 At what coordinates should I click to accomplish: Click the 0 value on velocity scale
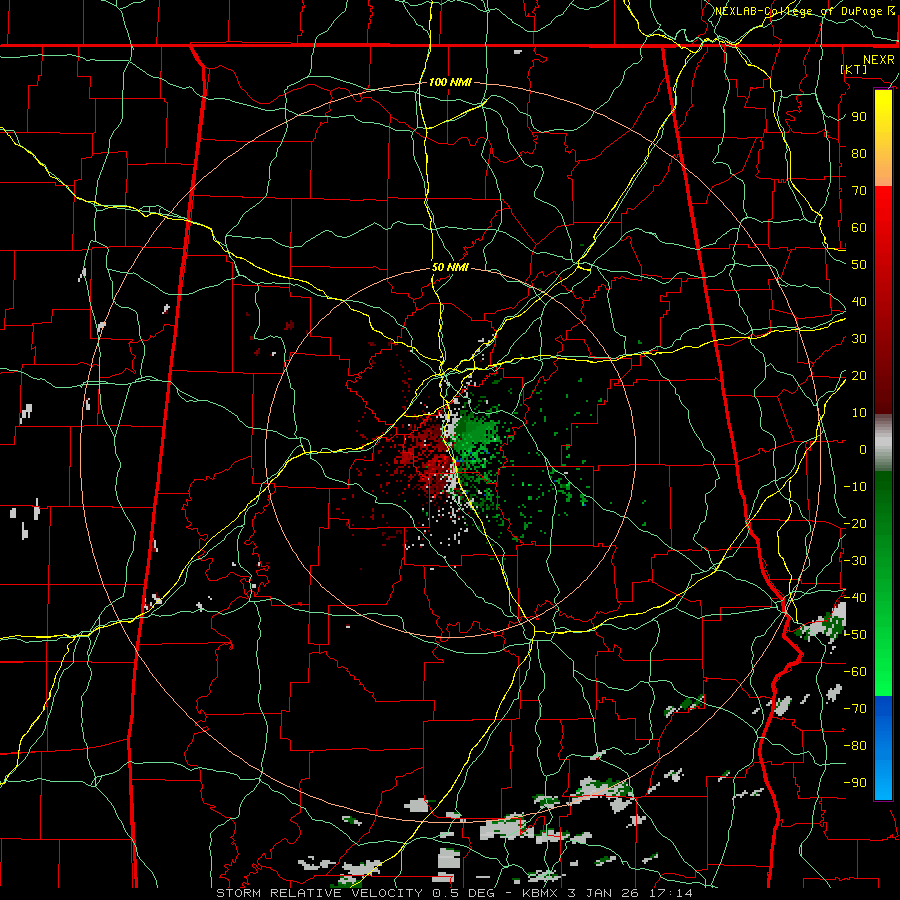tap(863, 449)
